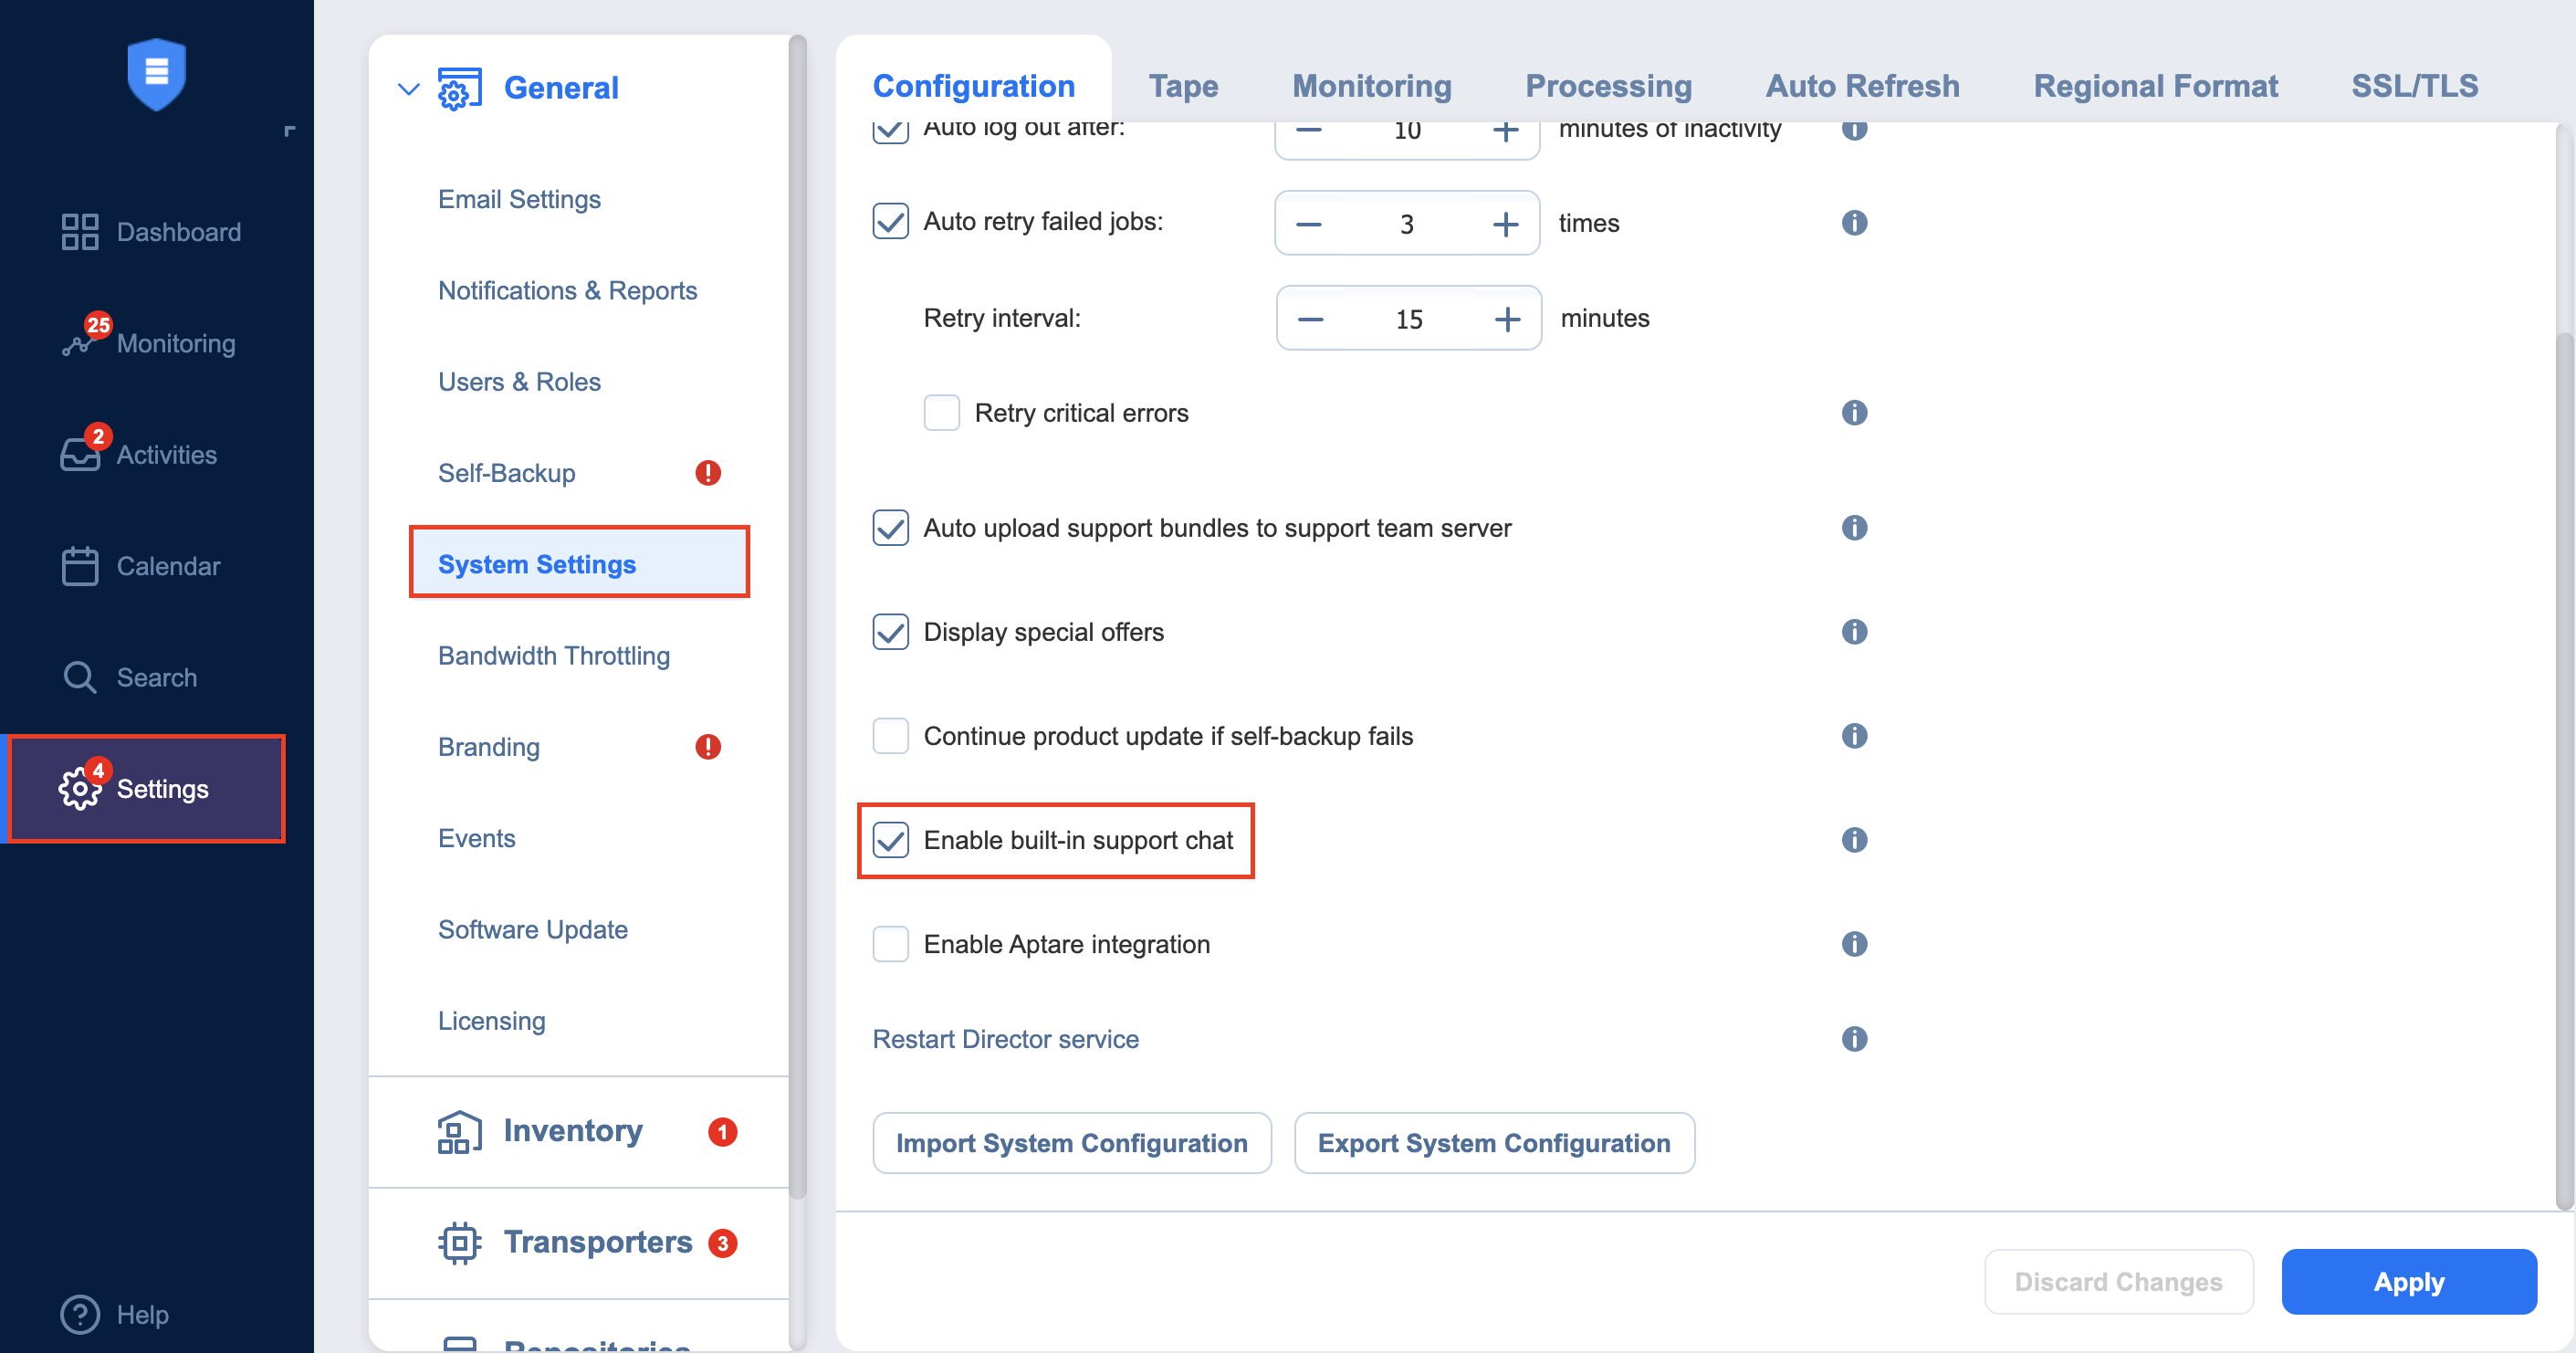Decrease retry interval minutes
2576x1353 pixels.
[1310, 319]
